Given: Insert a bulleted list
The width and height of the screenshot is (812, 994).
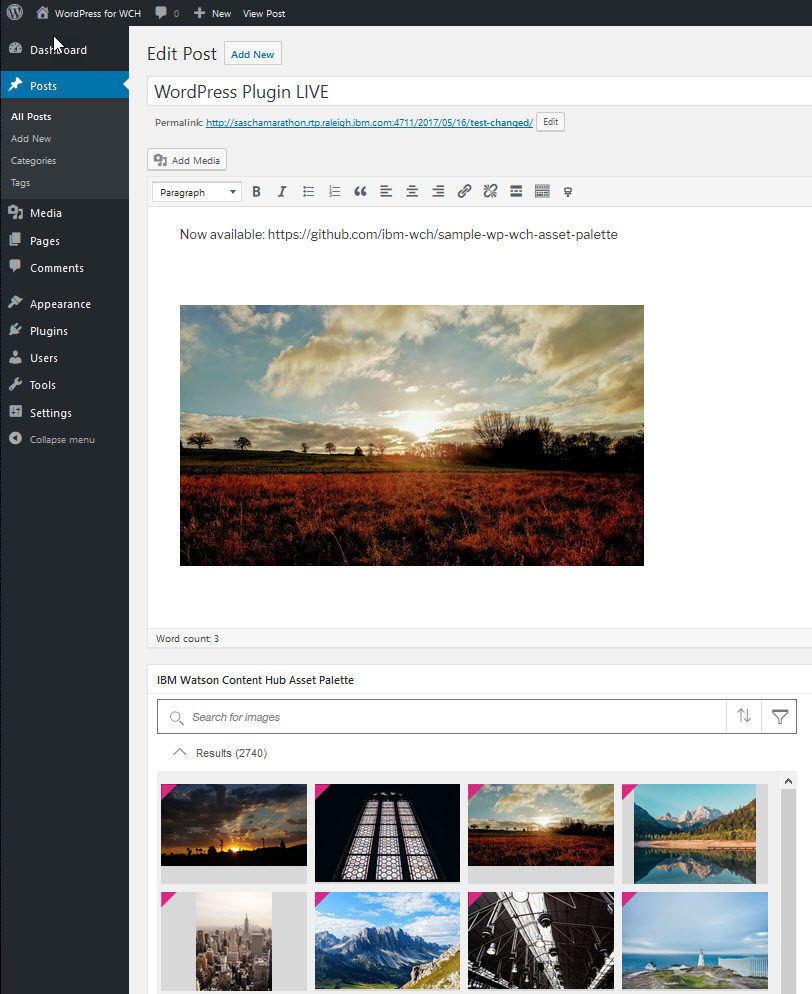Looking at the screenshot, I should (x=308, y=191).
